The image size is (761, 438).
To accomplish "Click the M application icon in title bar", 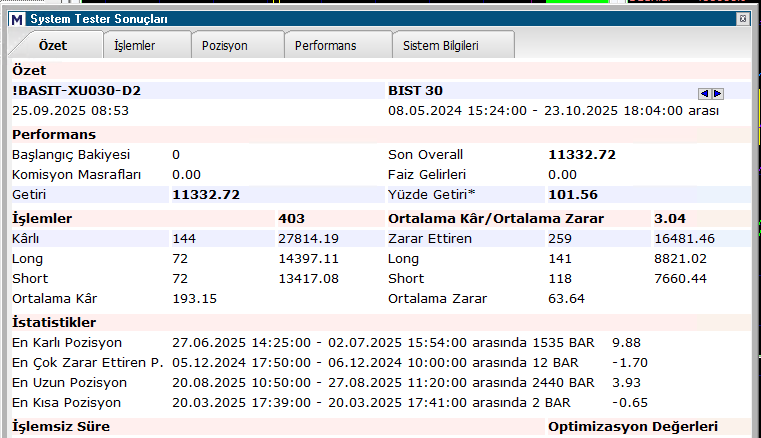I will [17, 19].
